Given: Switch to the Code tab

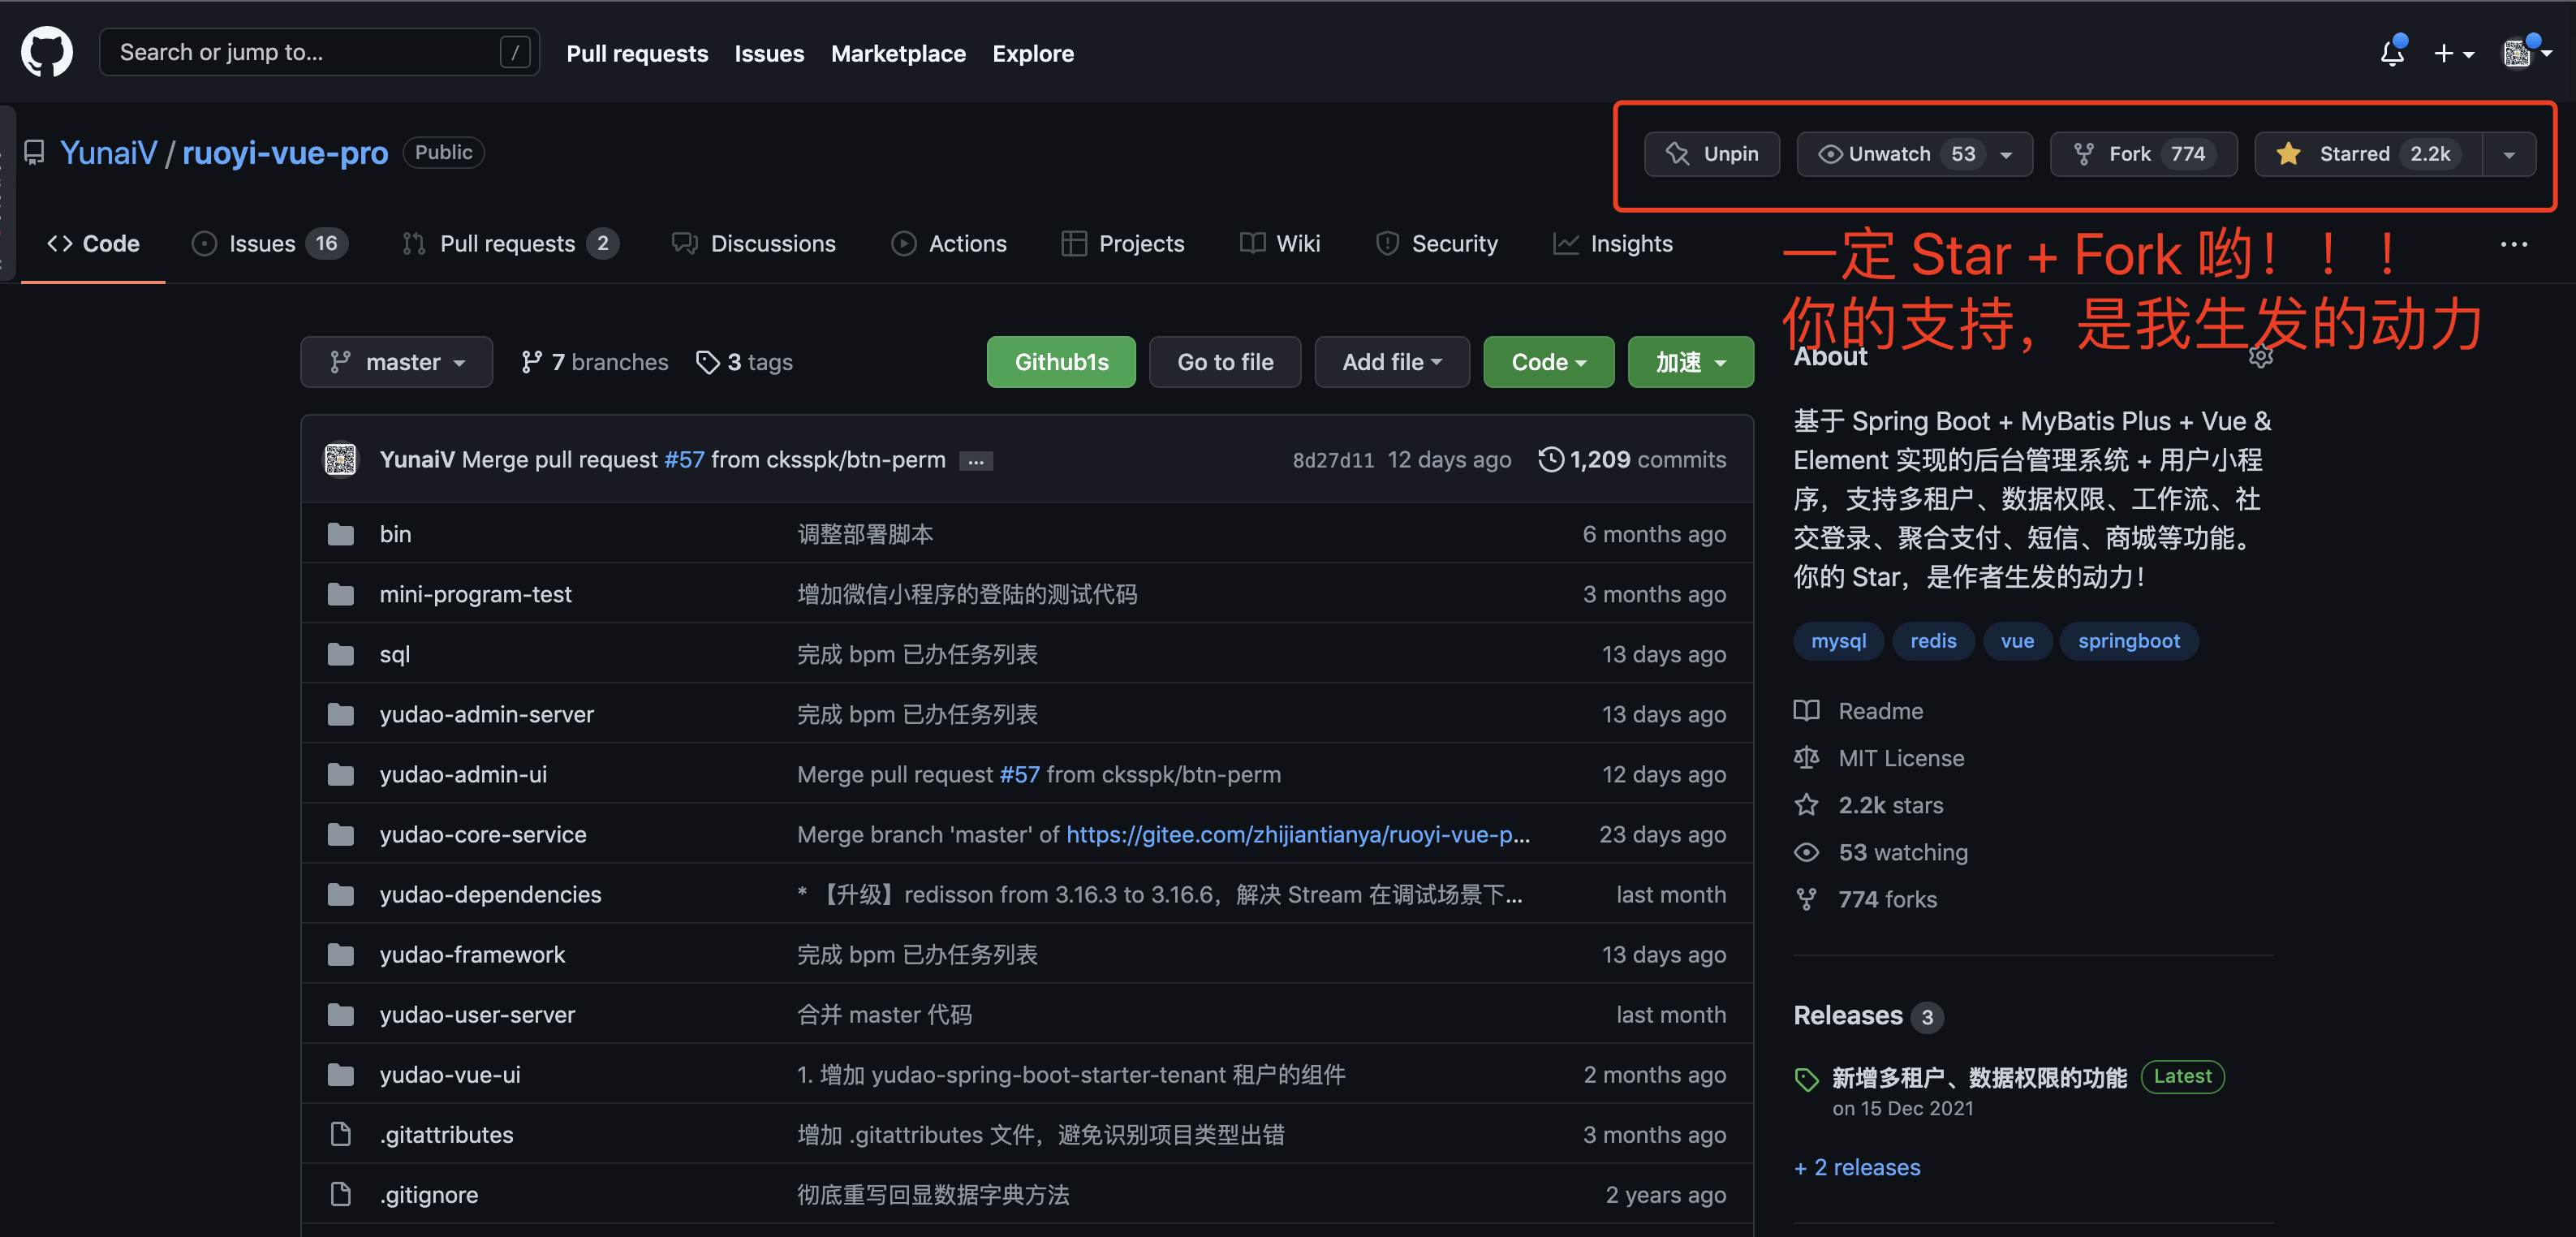Looking at the screenshot, I should tap(93, 244).
